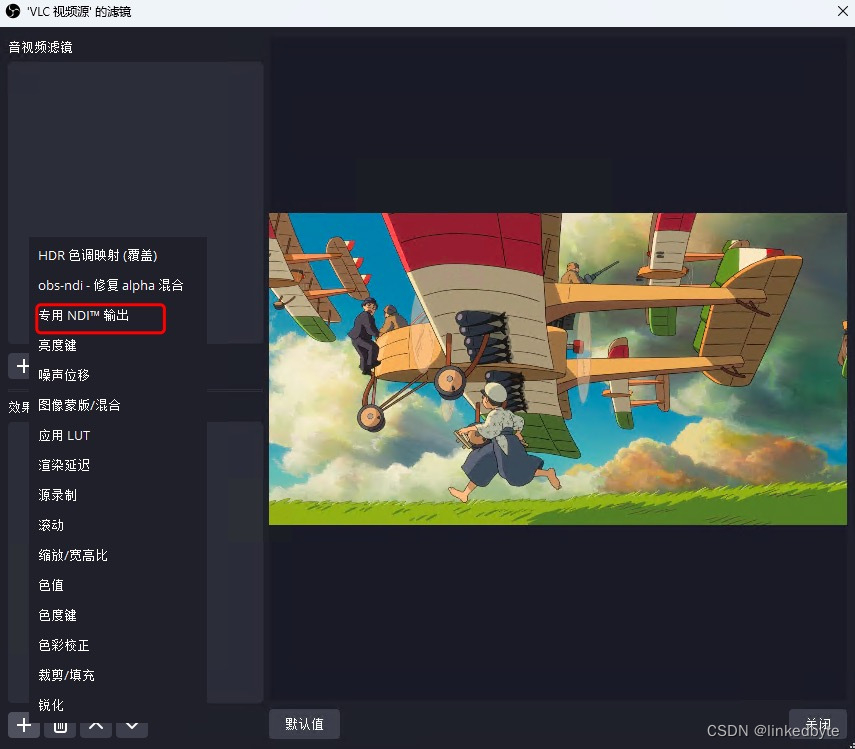
Task: Move effect filter up with arrow icon
Action: coord(96,727)
